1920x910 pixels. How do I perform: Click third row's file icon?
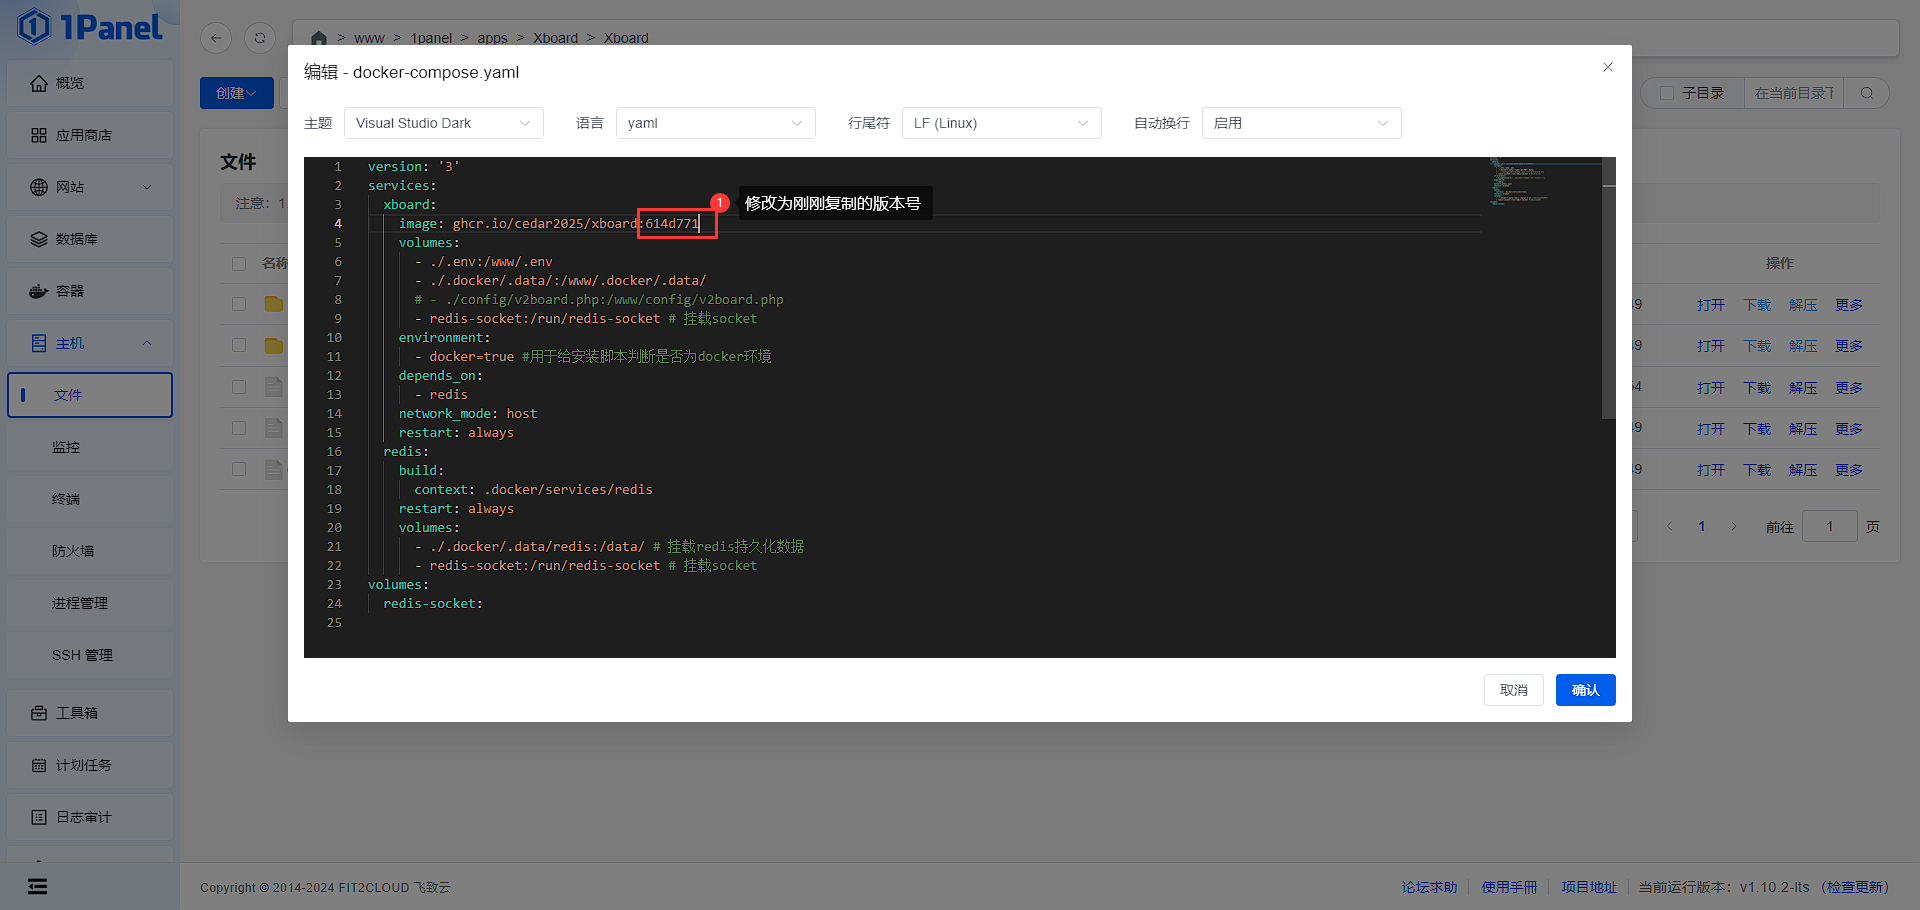[274, 387]
